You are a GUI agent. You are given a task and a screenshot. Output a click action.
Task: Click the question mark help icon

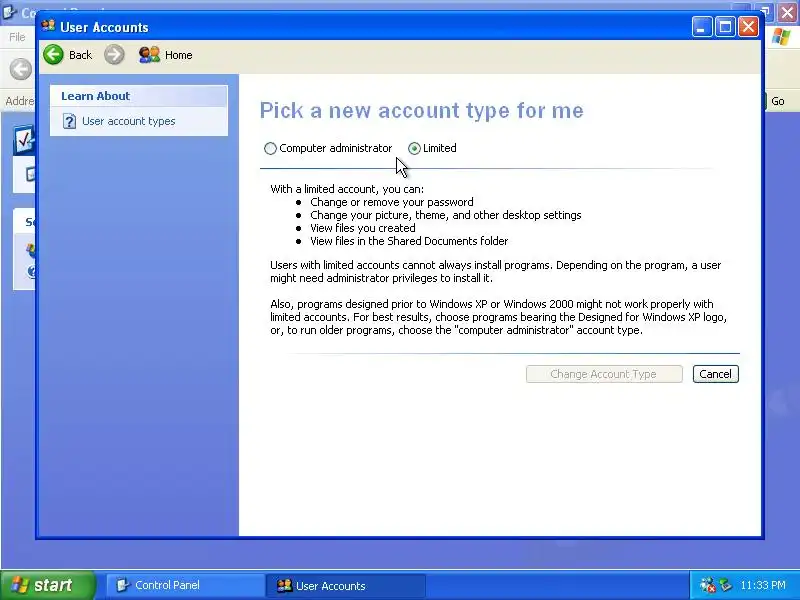[69, 121]
